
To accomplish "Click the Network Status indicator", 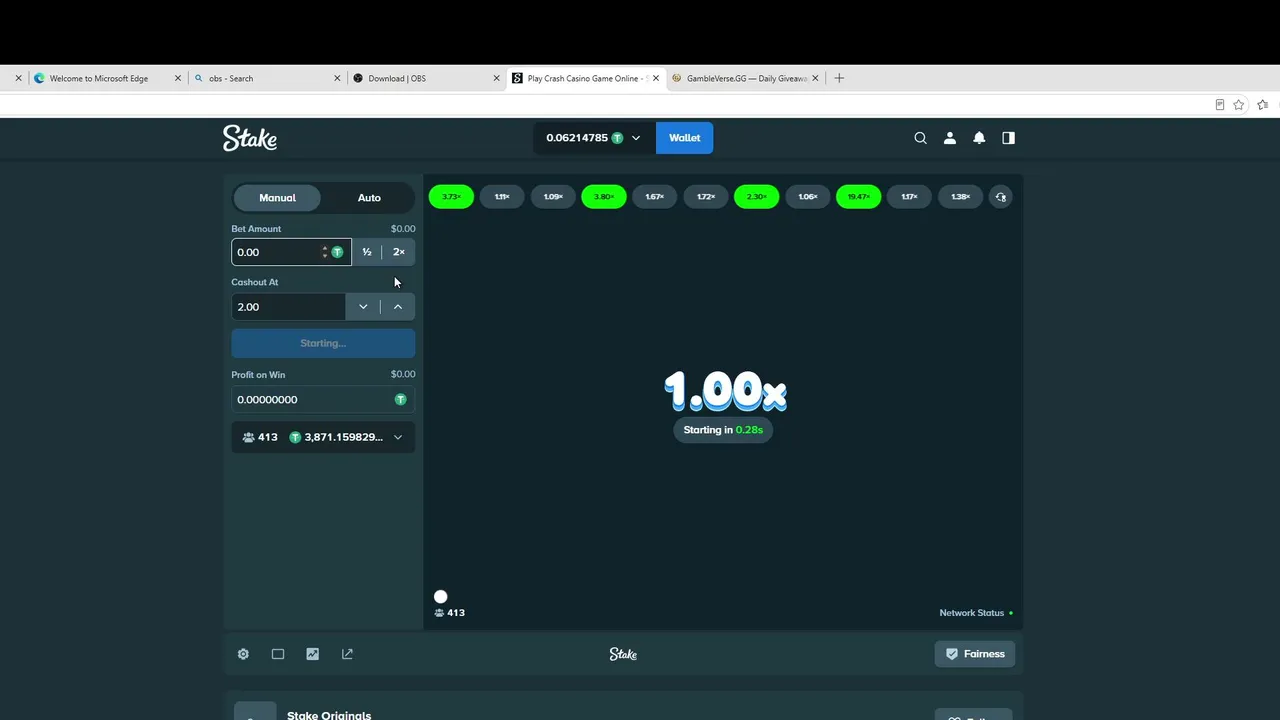I will click(x=976, y=613).
